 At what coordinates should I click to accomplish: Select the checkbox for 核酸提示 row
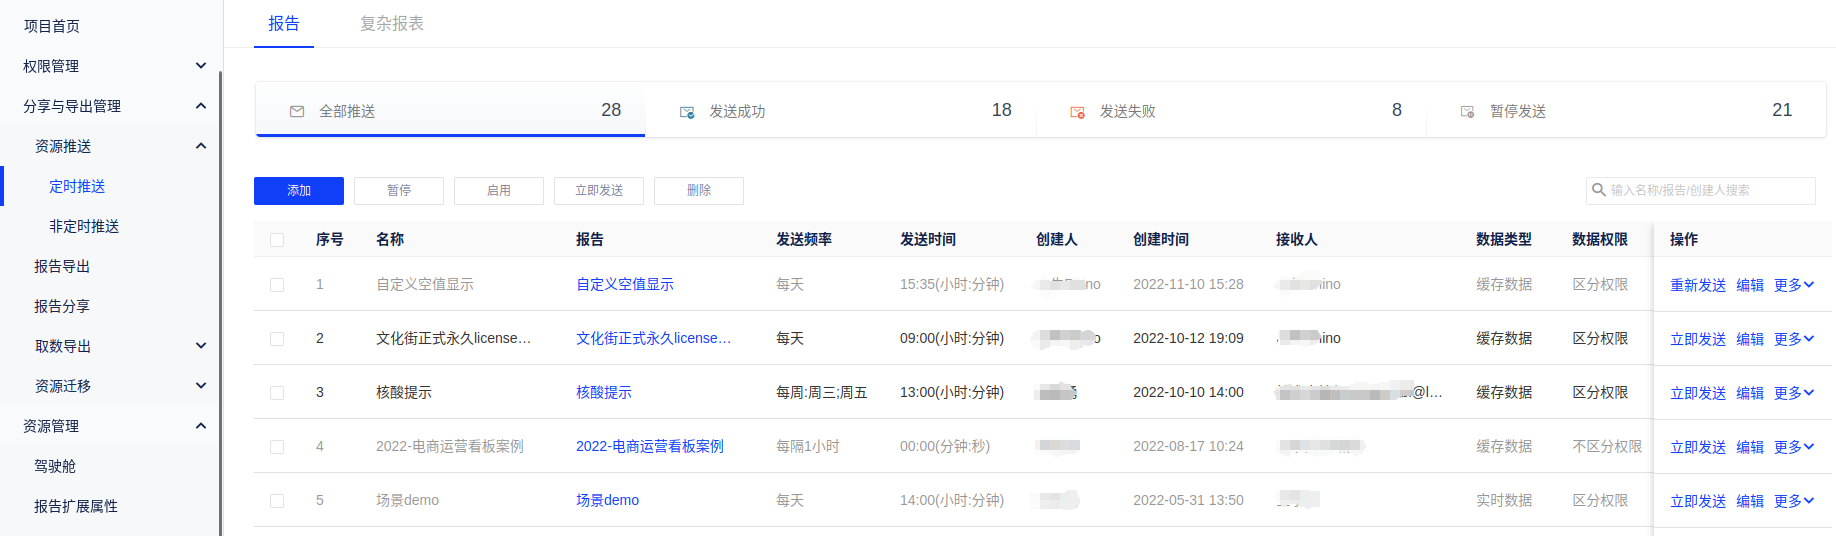[277, 393]
